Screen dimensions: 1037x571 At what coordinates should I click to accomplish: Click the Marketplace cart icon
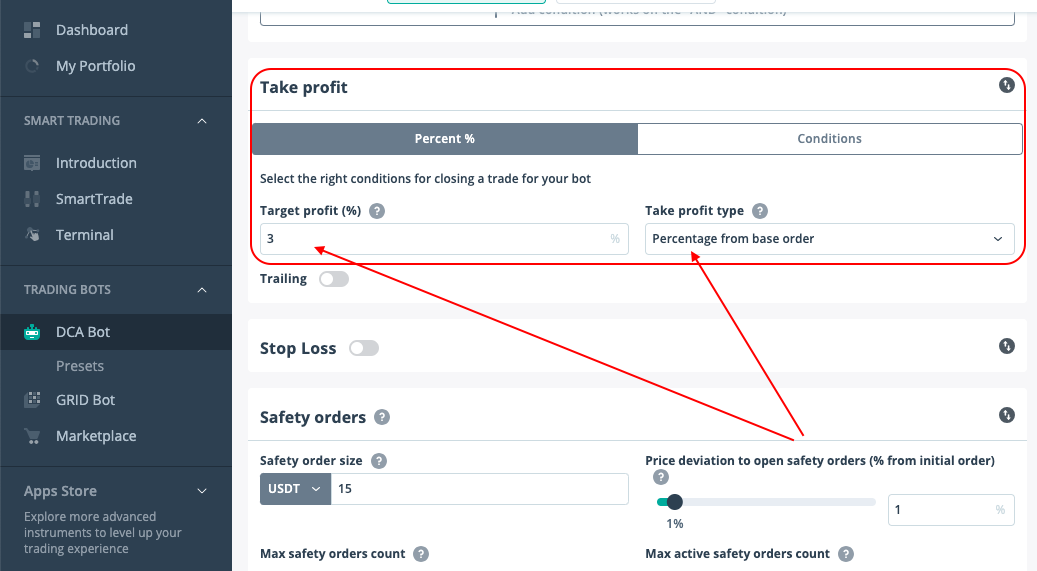pyautogui.click(x=32, y=436)
